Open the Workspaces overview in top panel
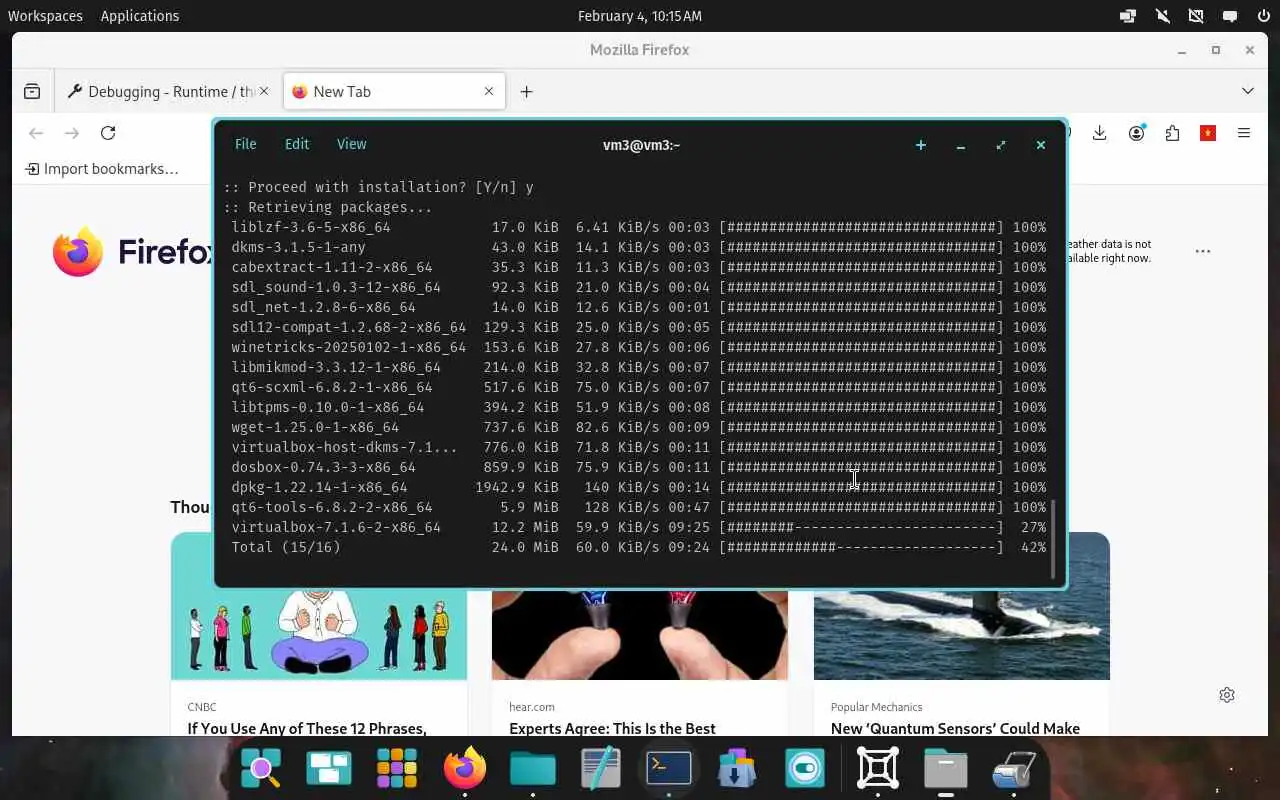The width and height of the screenshot is (1280, 800). (45, 16)
